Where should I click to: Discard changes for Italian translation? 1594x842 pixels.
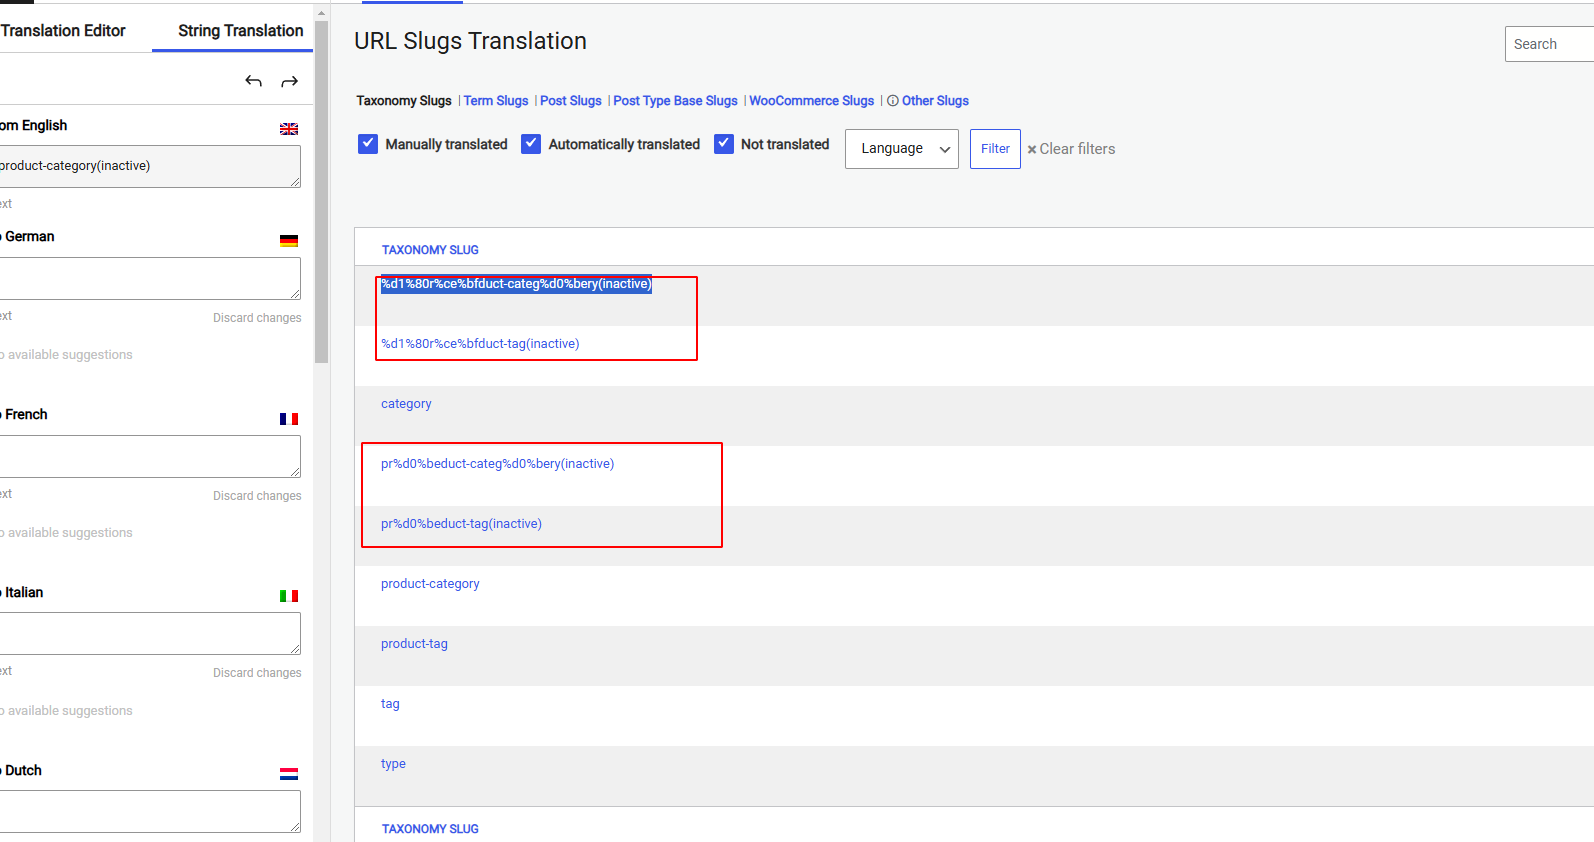point(257,673)
